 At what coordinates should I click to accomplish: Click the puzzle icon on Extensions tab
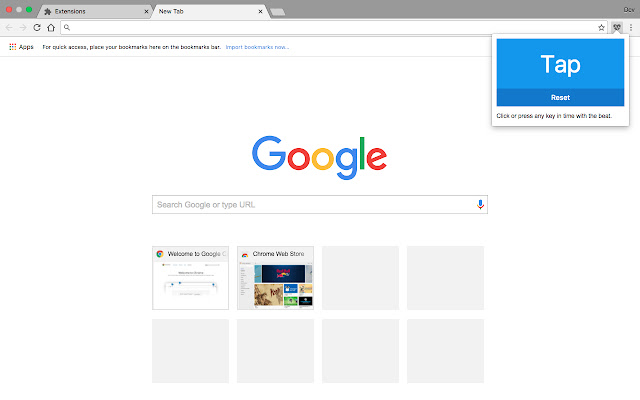48,11
